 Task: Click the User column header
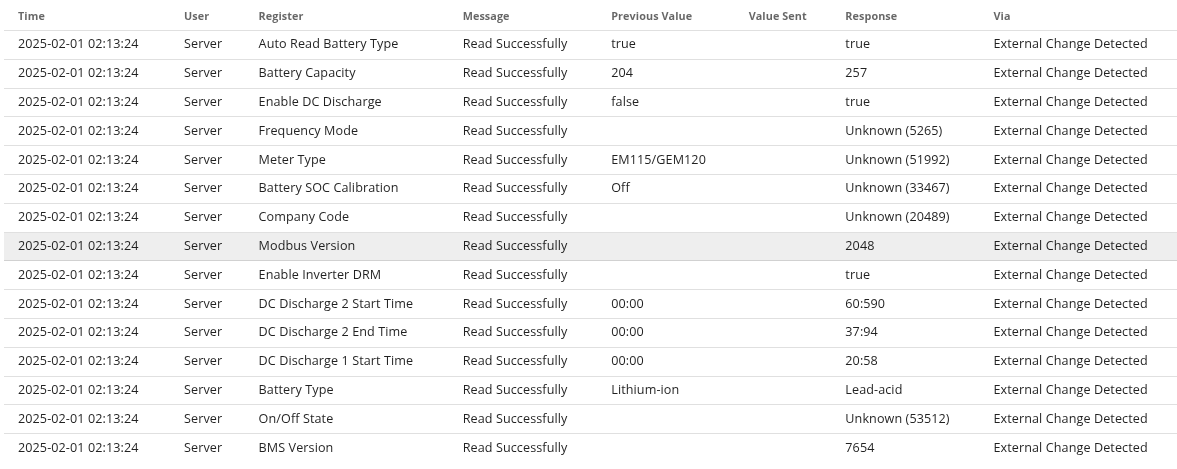pyautogui.click(x=197, y=16)
